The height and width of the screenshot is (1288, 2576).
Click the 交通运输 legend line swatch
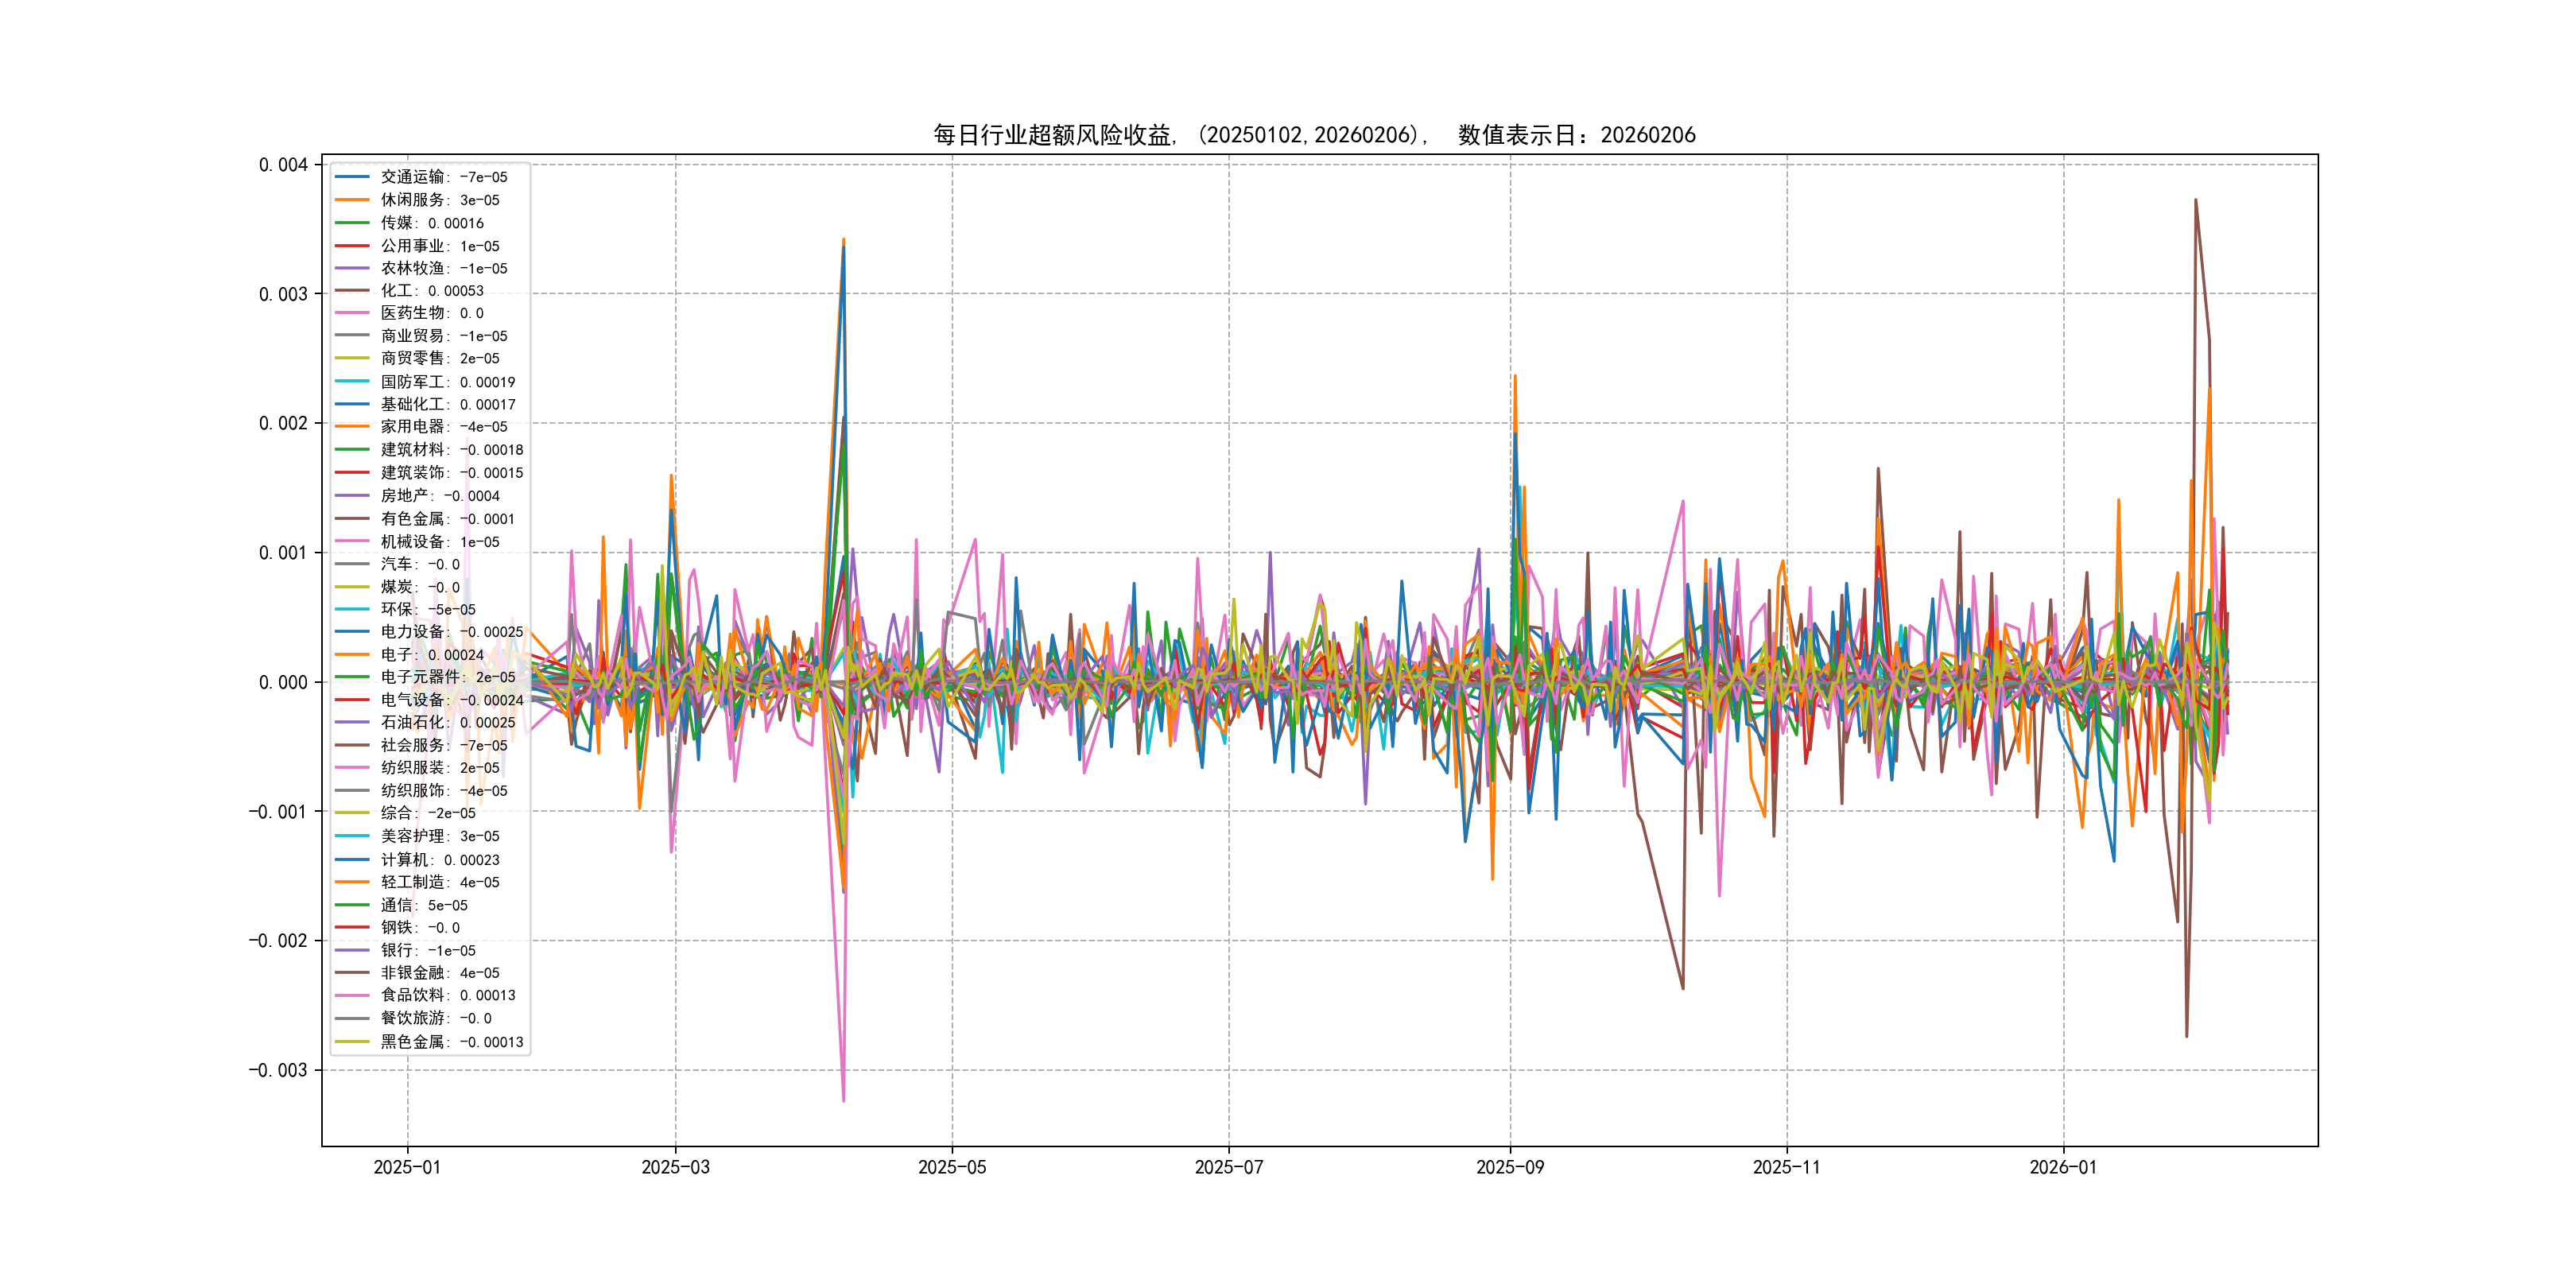[x=352, y=177]
